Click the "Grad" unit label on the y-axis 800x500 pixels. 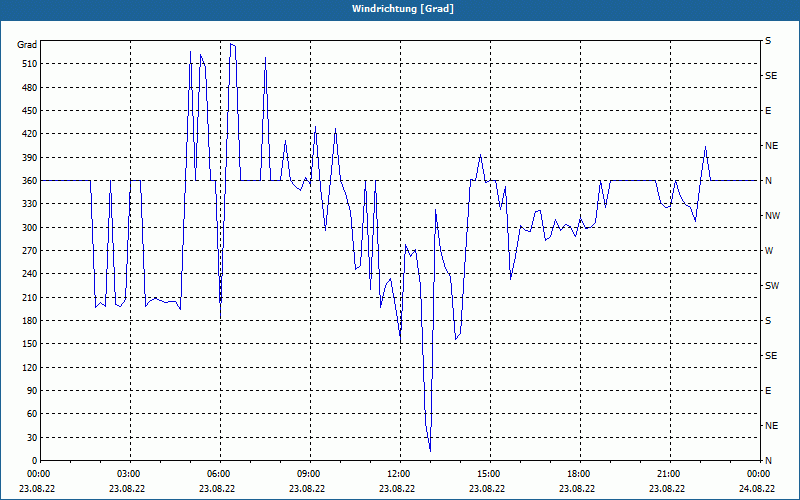[27, 45]
